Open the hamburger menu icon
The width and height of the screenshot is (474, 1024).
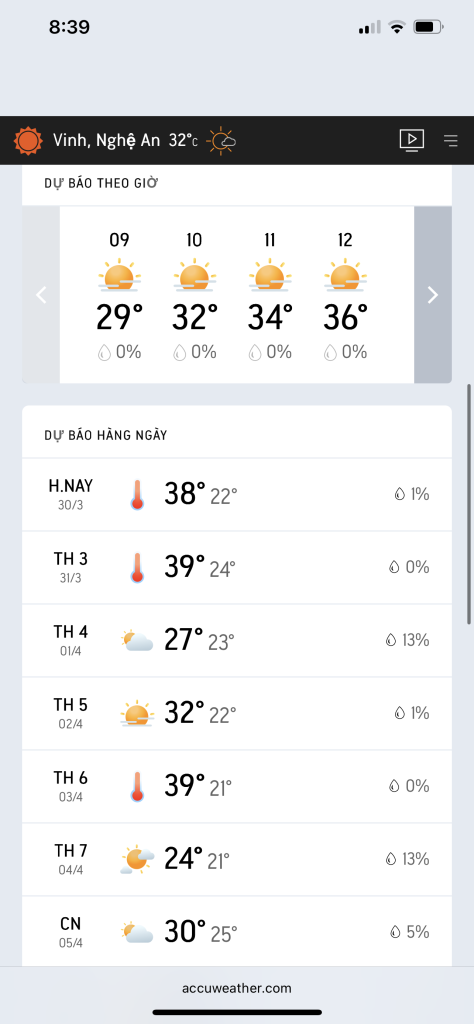450,140
